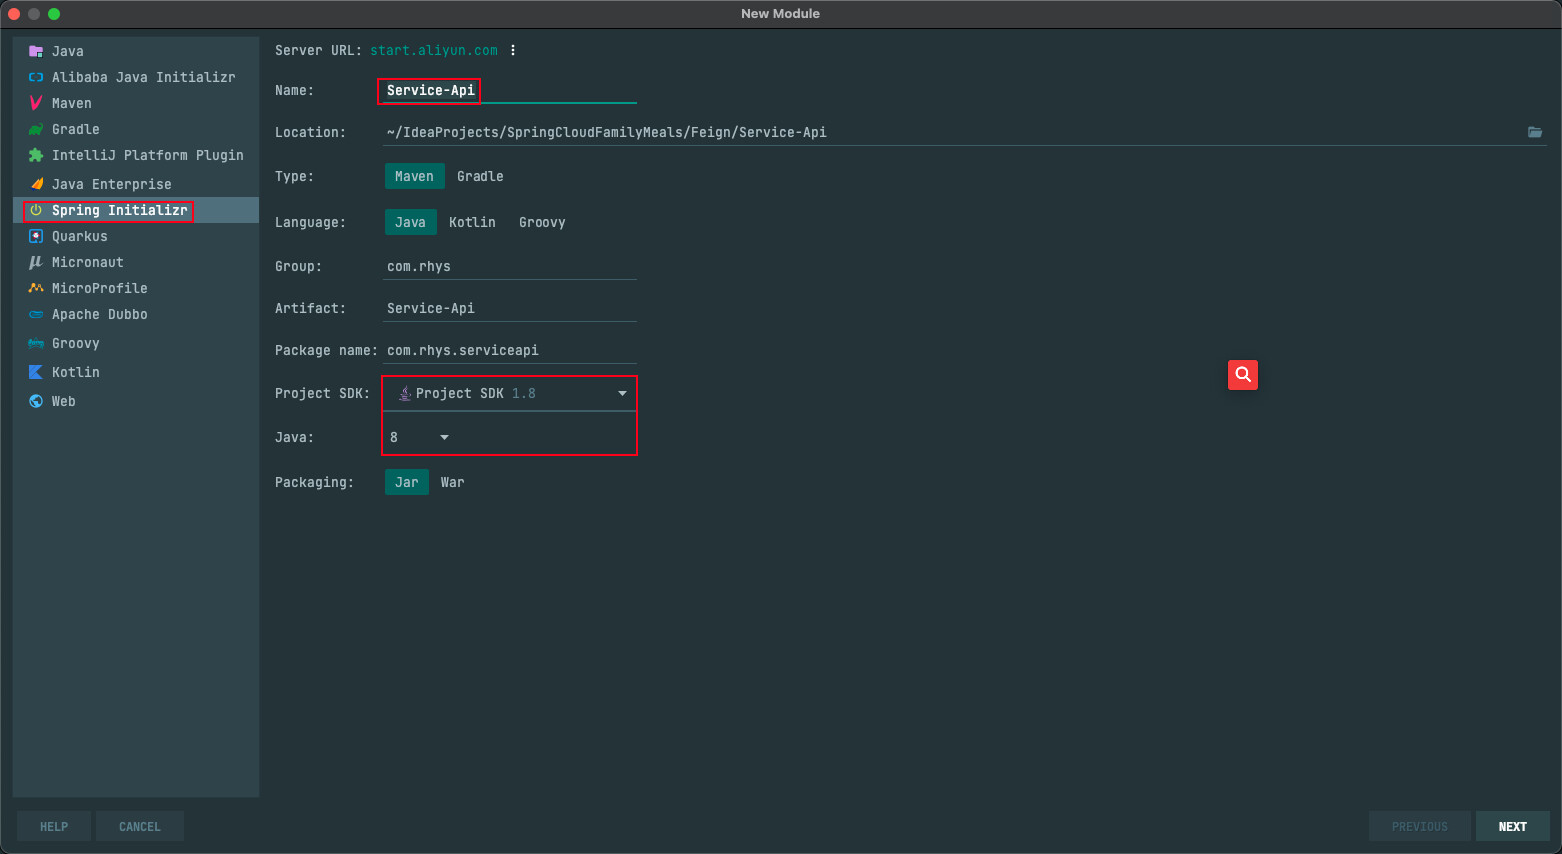Screen dimensions: 1562x854
Task: Open Server URL options menu dots
Action: (513, 50)
